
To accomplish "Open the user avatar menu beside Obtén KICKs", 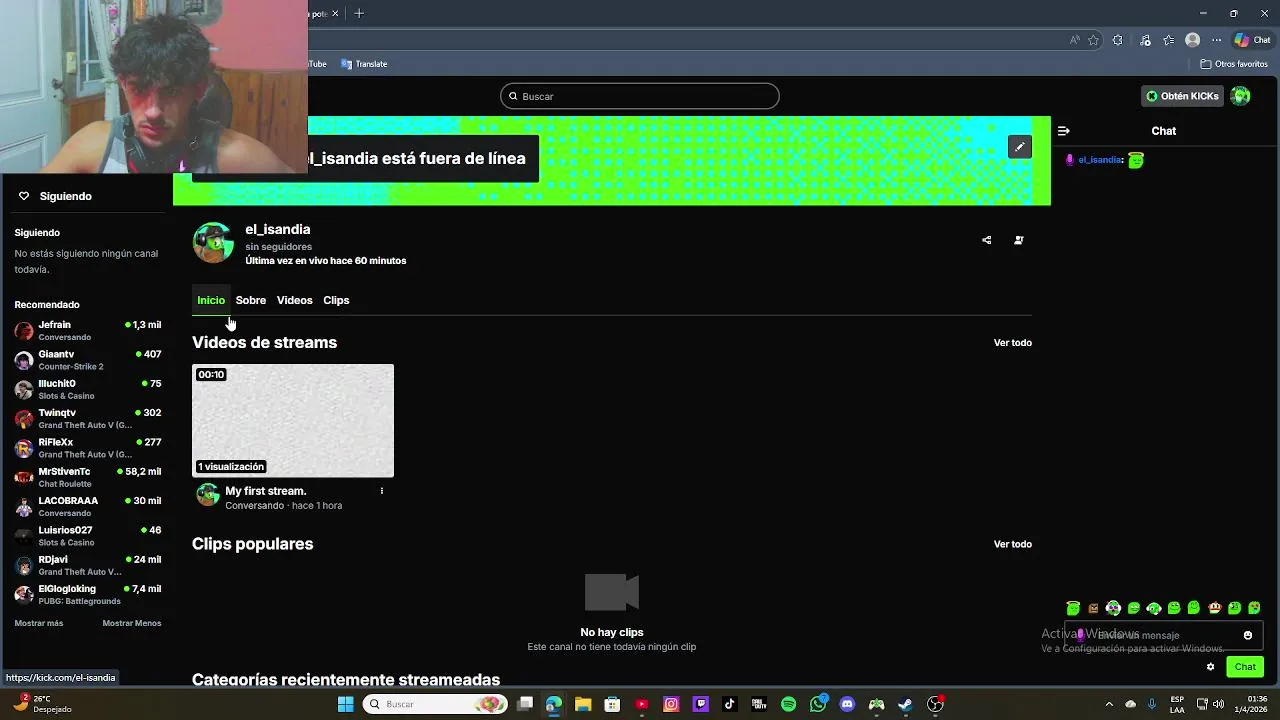I will (x=1240, y=96).
